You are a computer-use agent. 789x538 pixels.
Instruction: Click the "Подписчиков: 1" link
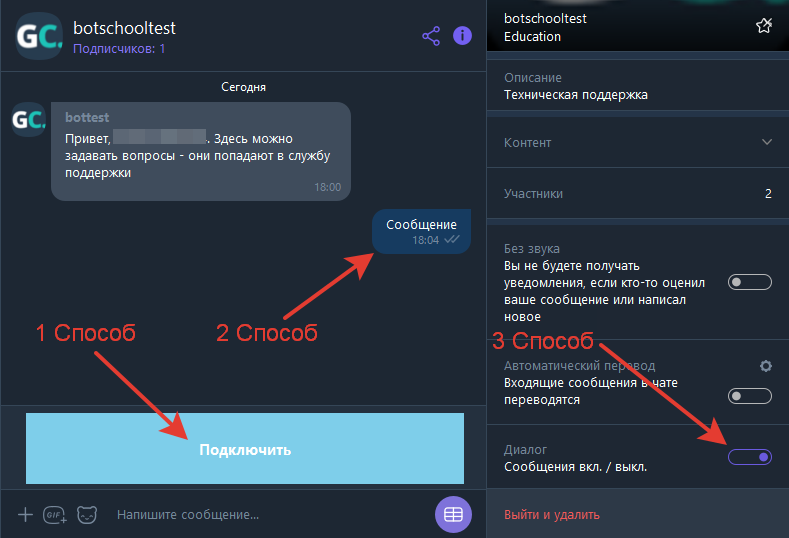coord(119,48)
